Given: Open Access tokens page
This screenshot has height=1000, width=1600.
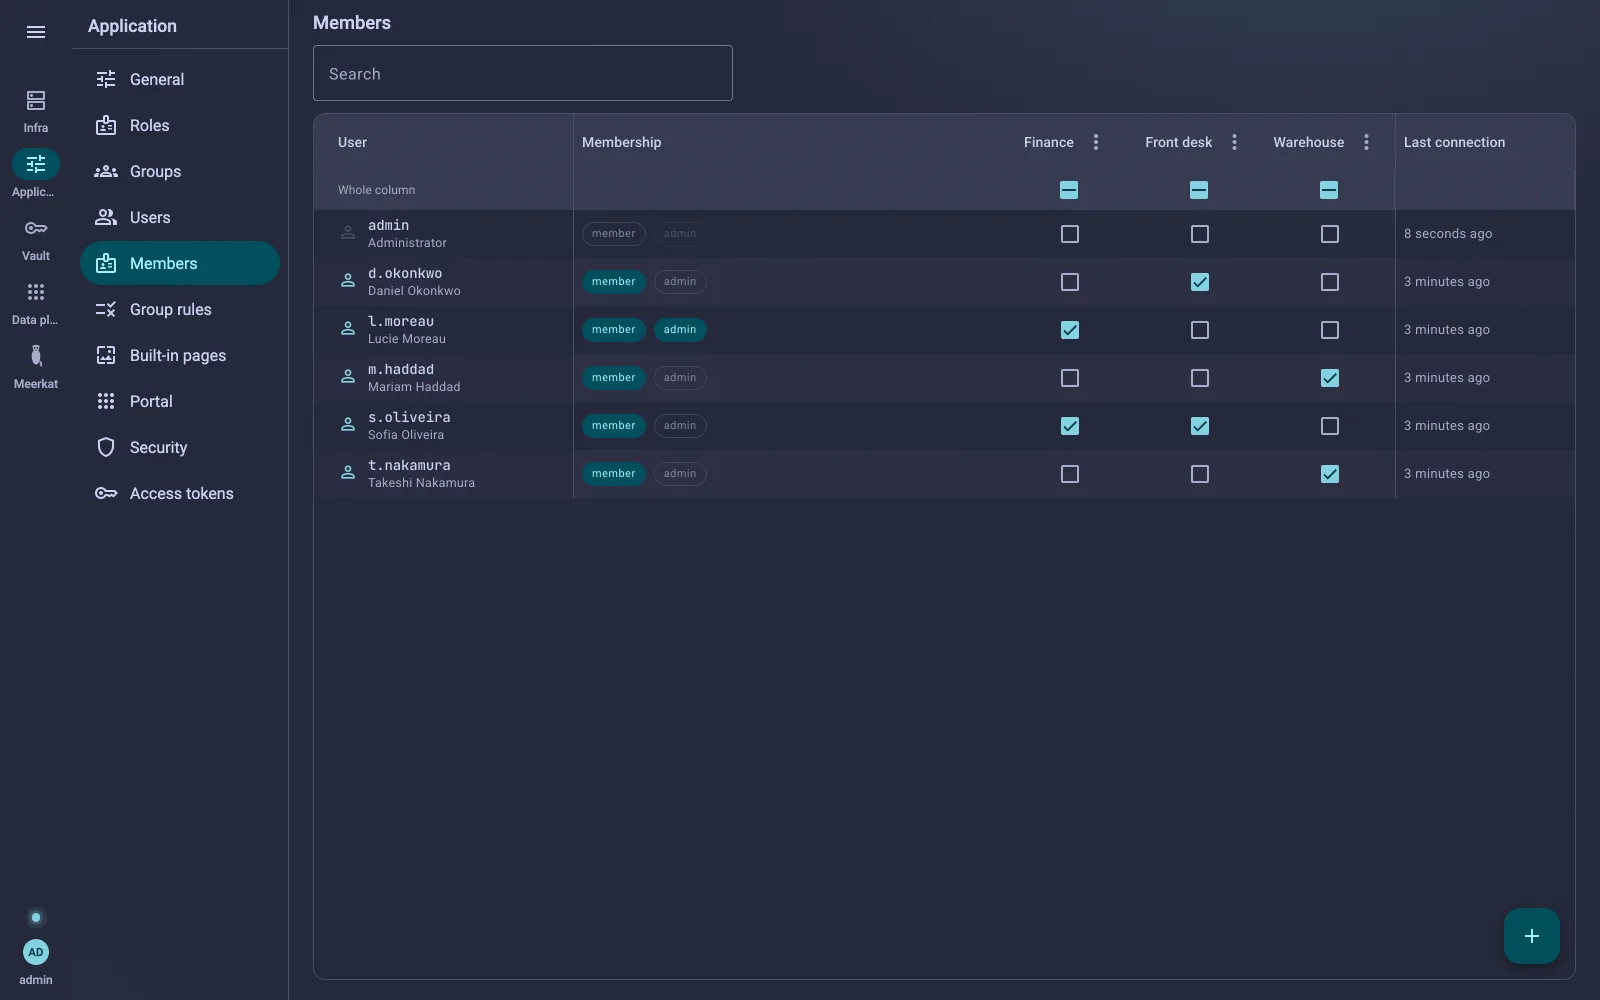Looking at the screenshot, I should 180,493.
